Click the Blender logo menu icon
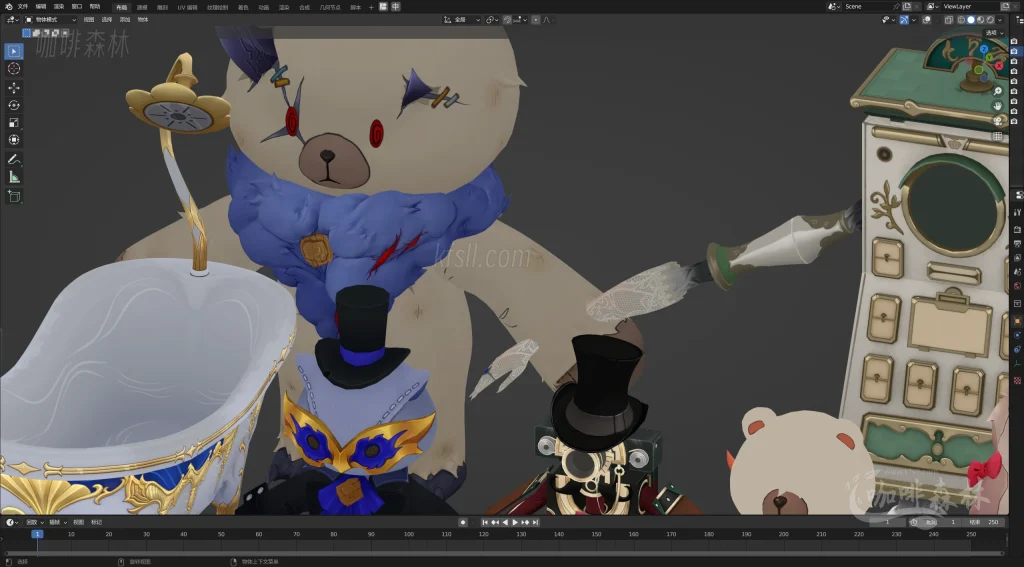The width and height of the screenshot is (1024, 567). (x=8, y=7)
